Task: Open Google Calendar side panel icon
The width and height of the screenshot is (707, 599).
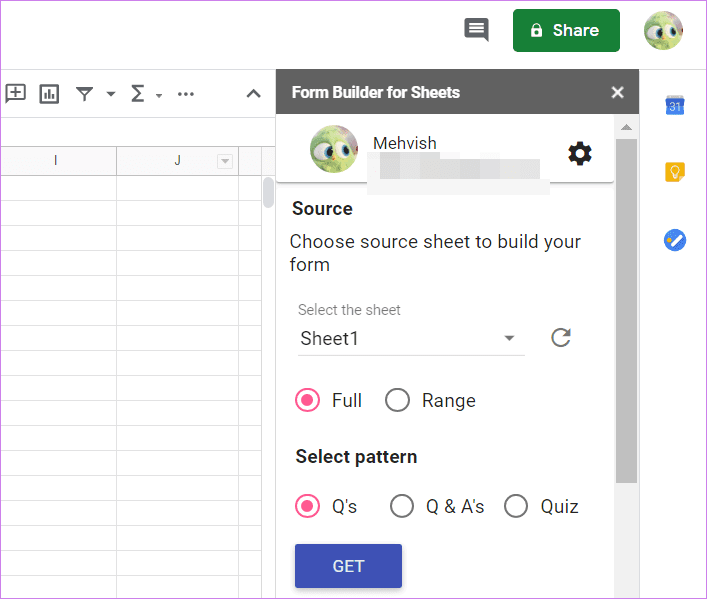Action: [x=675, y=106]
